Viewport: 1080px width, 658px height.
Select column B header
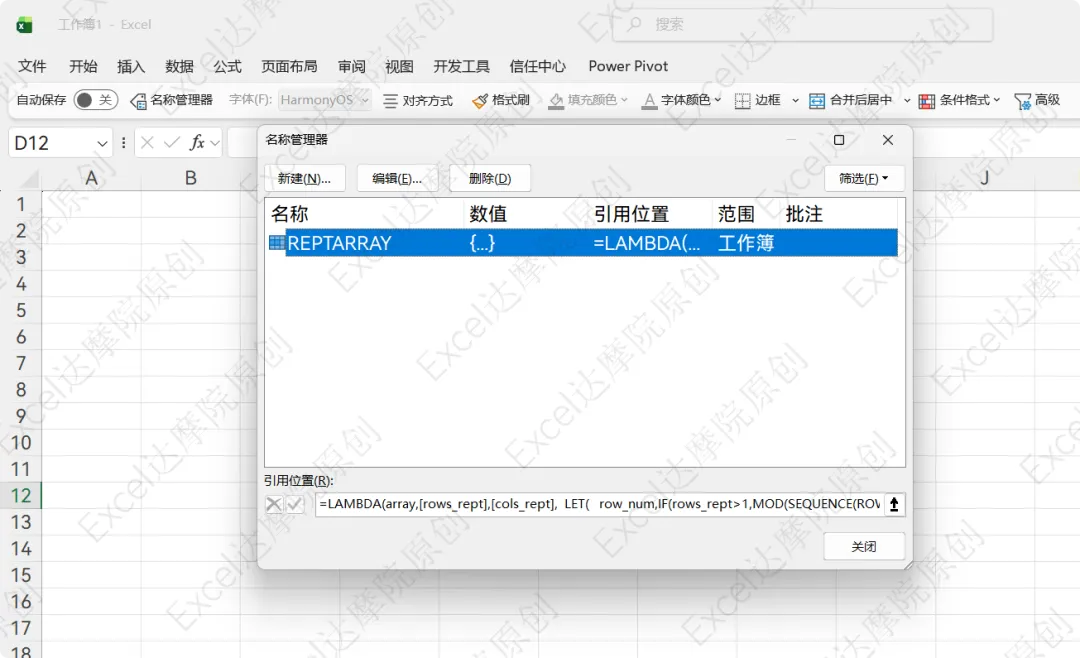pos(191,178)
